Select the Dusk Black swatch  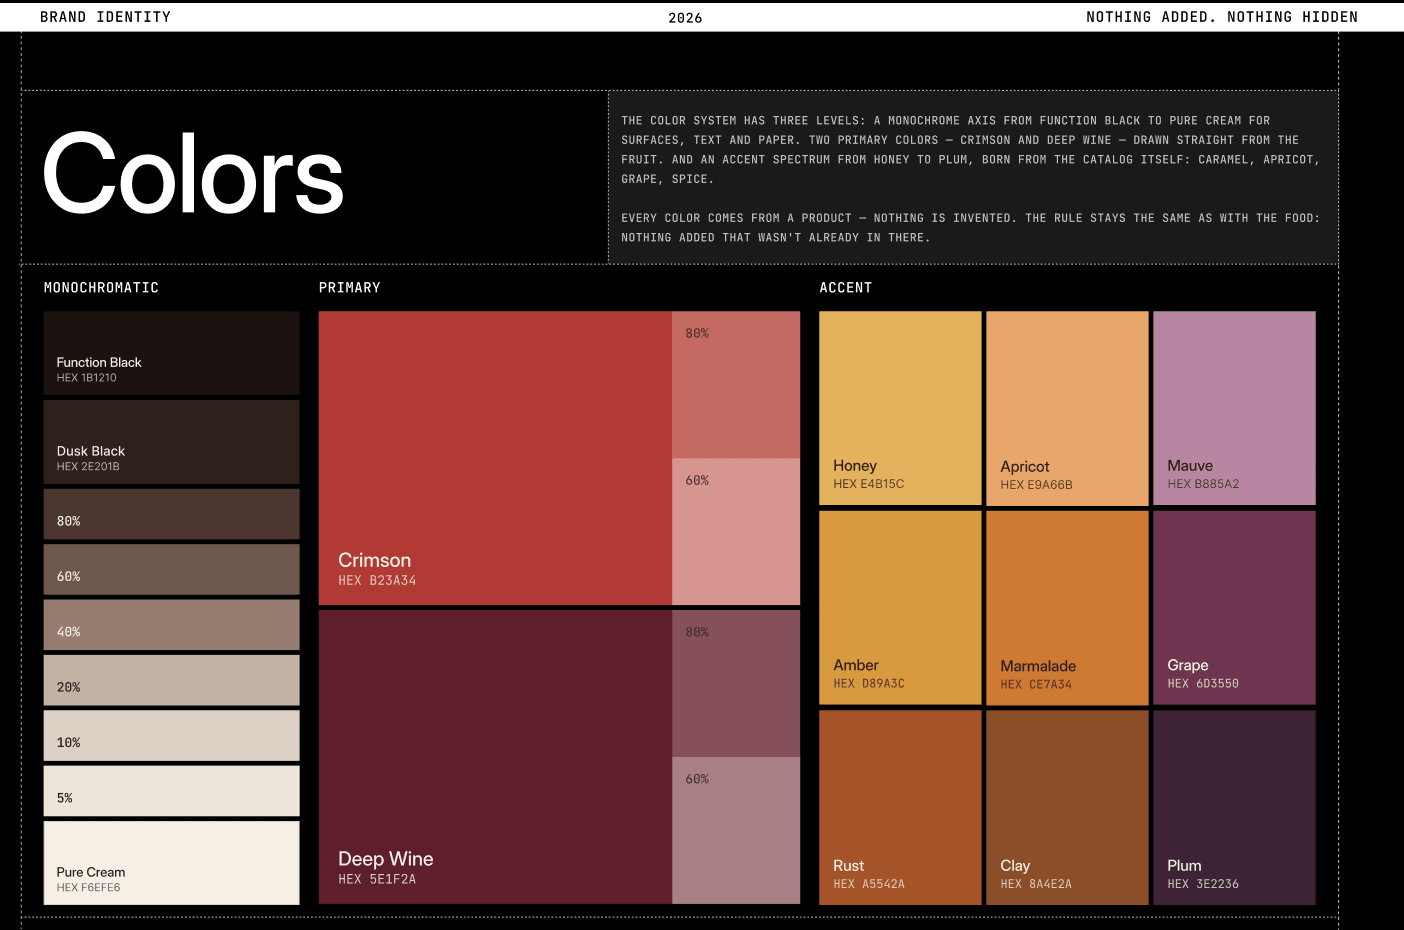click(x=171, y=442)
